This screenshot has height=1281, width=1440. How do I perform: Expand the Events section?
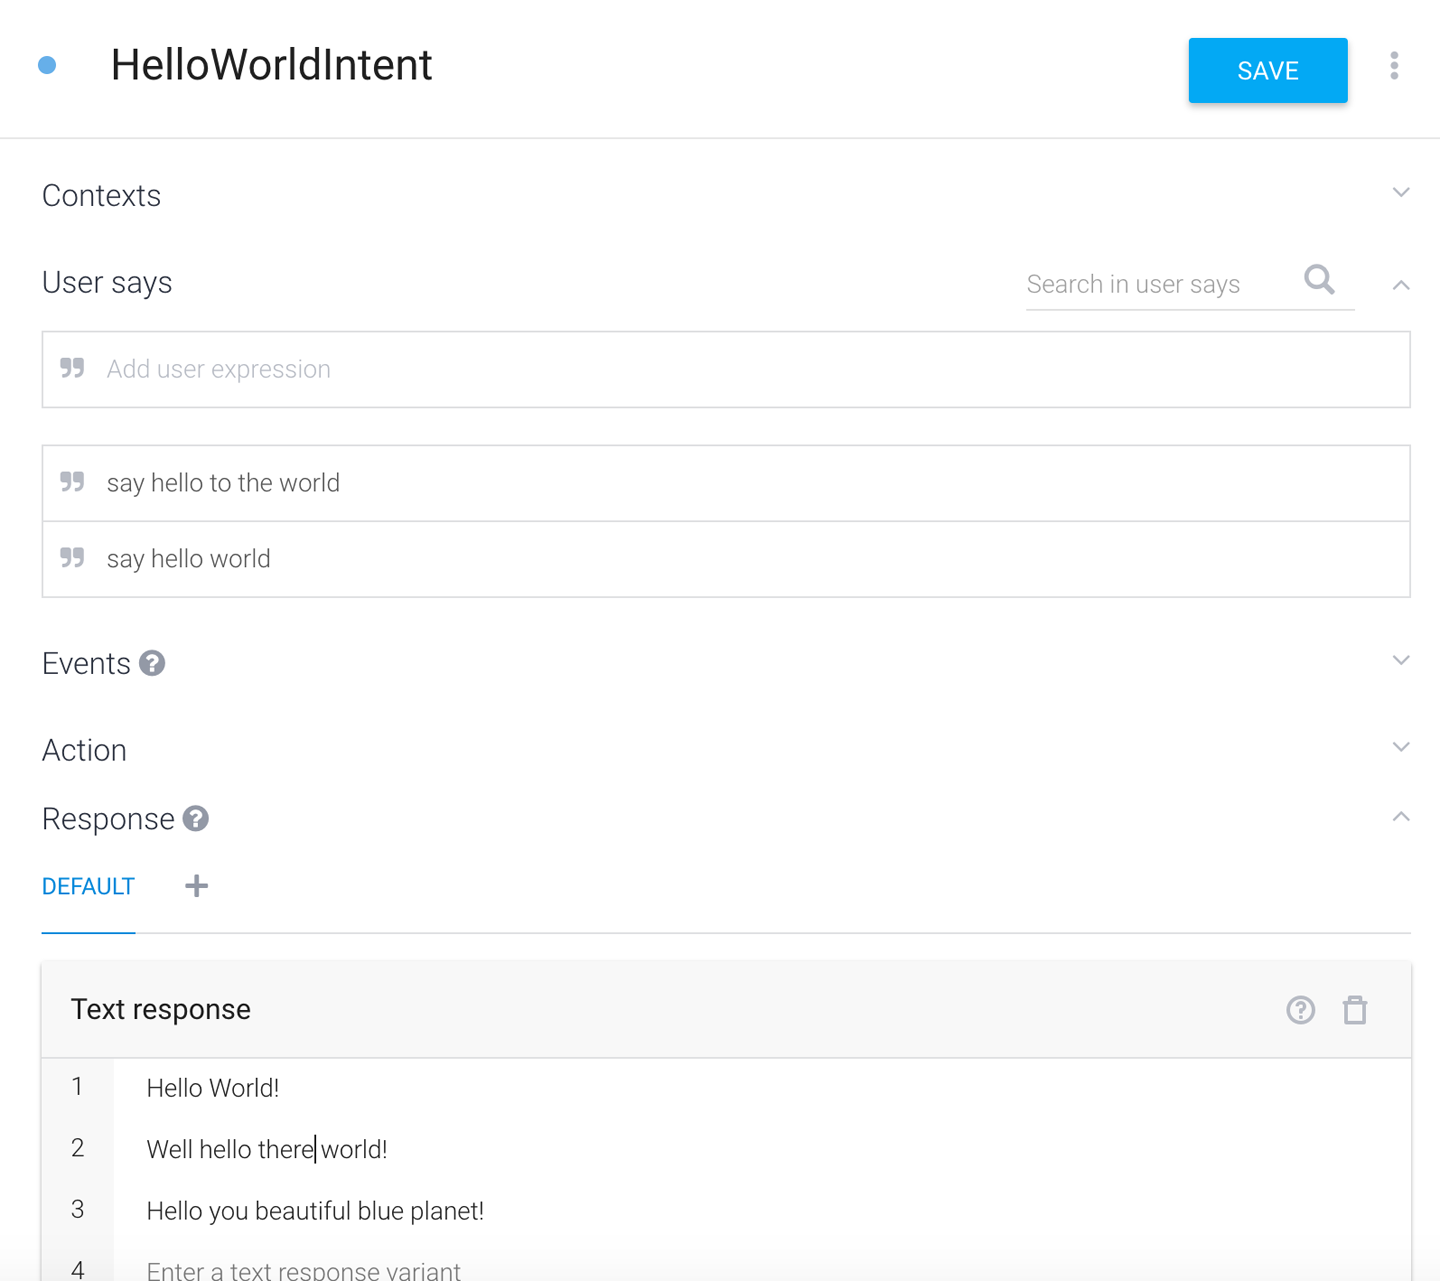coord(1401,660)
